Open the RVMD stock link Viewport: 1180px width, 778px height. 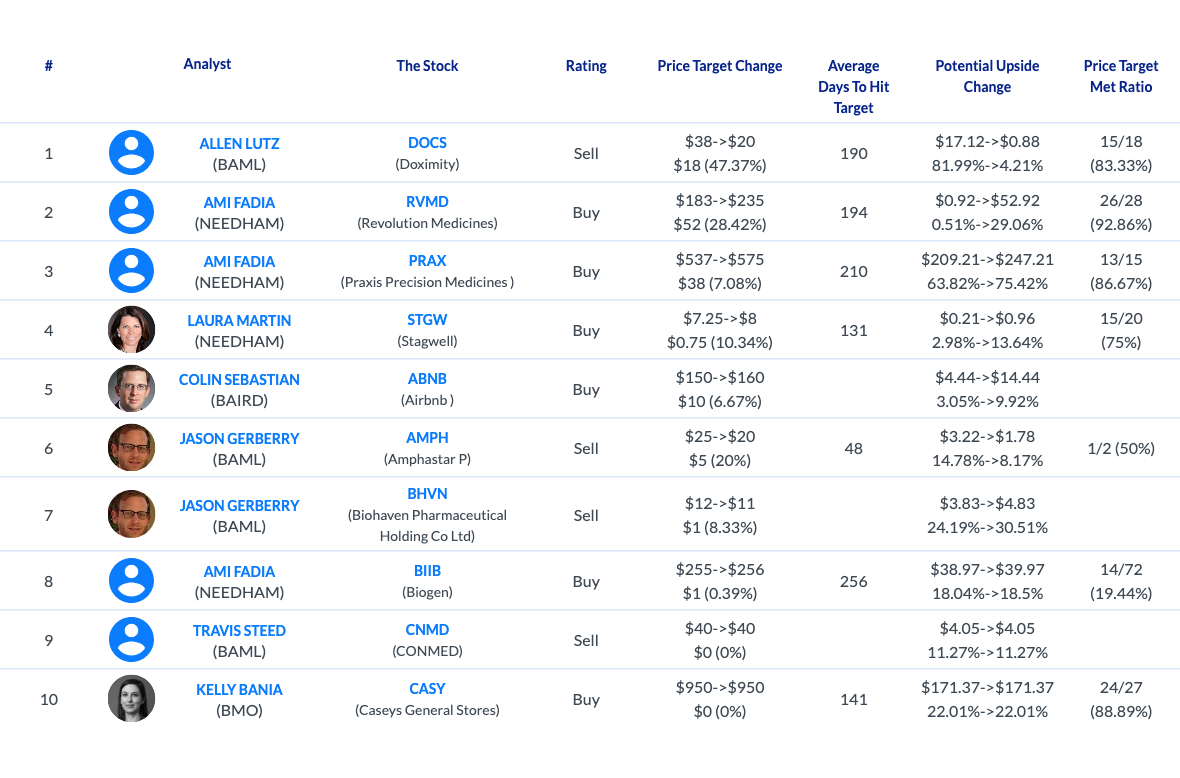[427, 202]
